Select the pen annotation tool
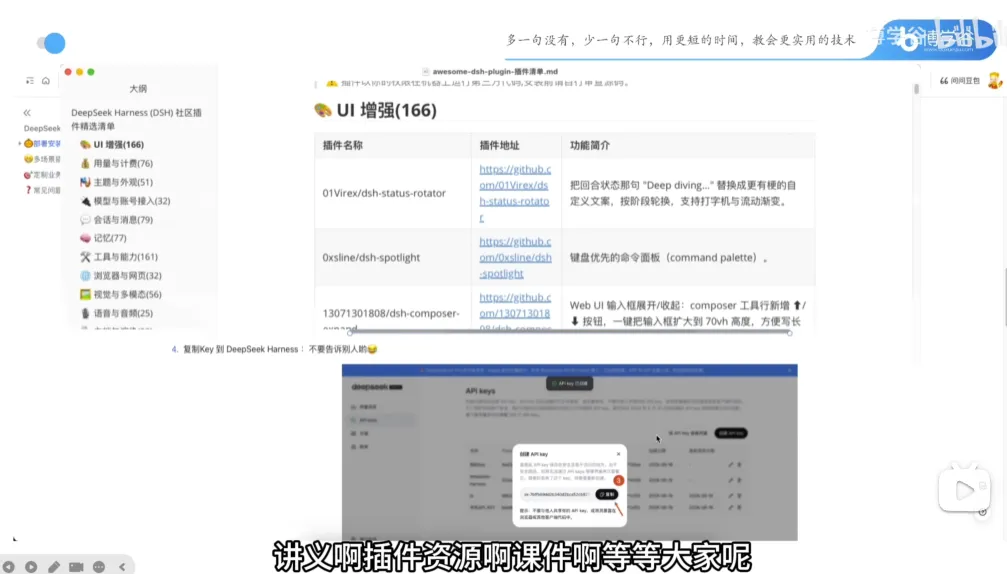The width and height of the screenshot is (1007, 574). click(54, 567)
